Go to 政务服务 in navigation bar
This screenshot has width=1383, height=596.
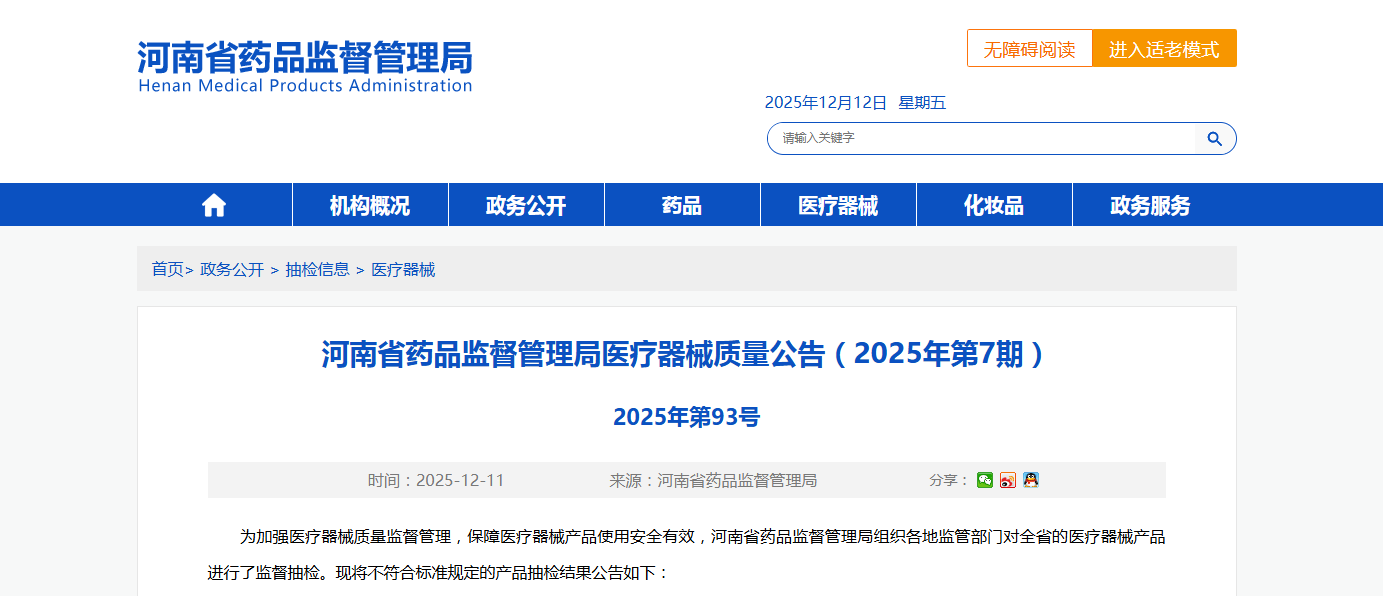tap(1150, 206)
